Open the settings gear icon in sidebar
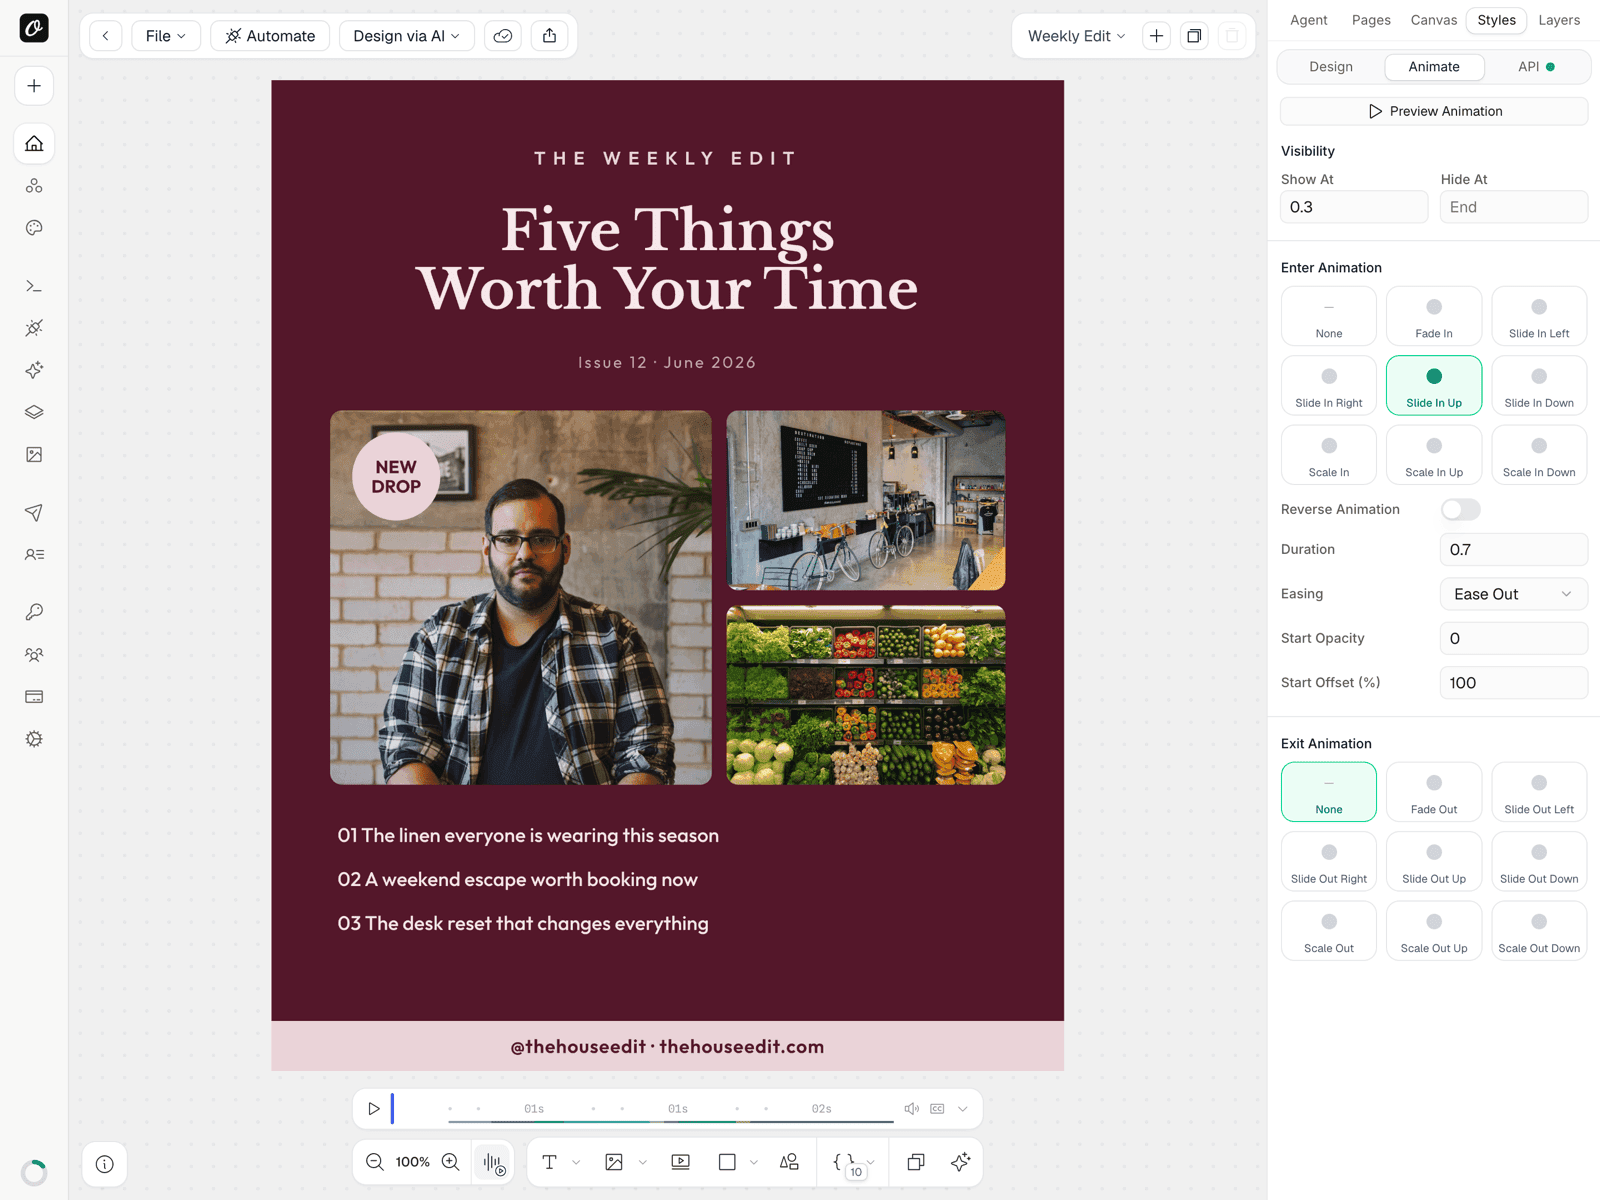The image size is (1600, 1200). (x=34, y=739)
